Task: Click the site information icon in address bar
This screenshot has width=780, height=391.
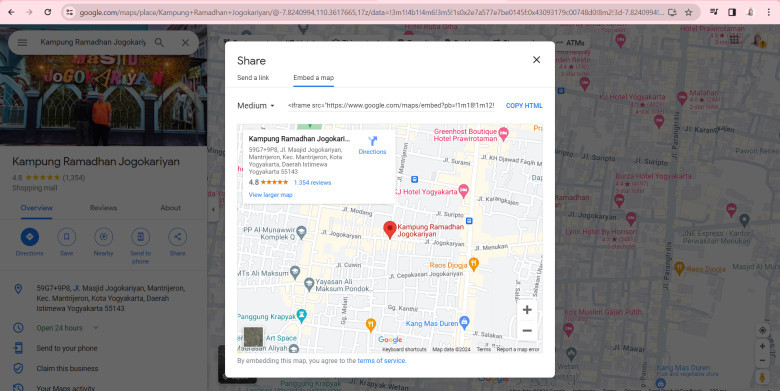Action: point(70,12)
